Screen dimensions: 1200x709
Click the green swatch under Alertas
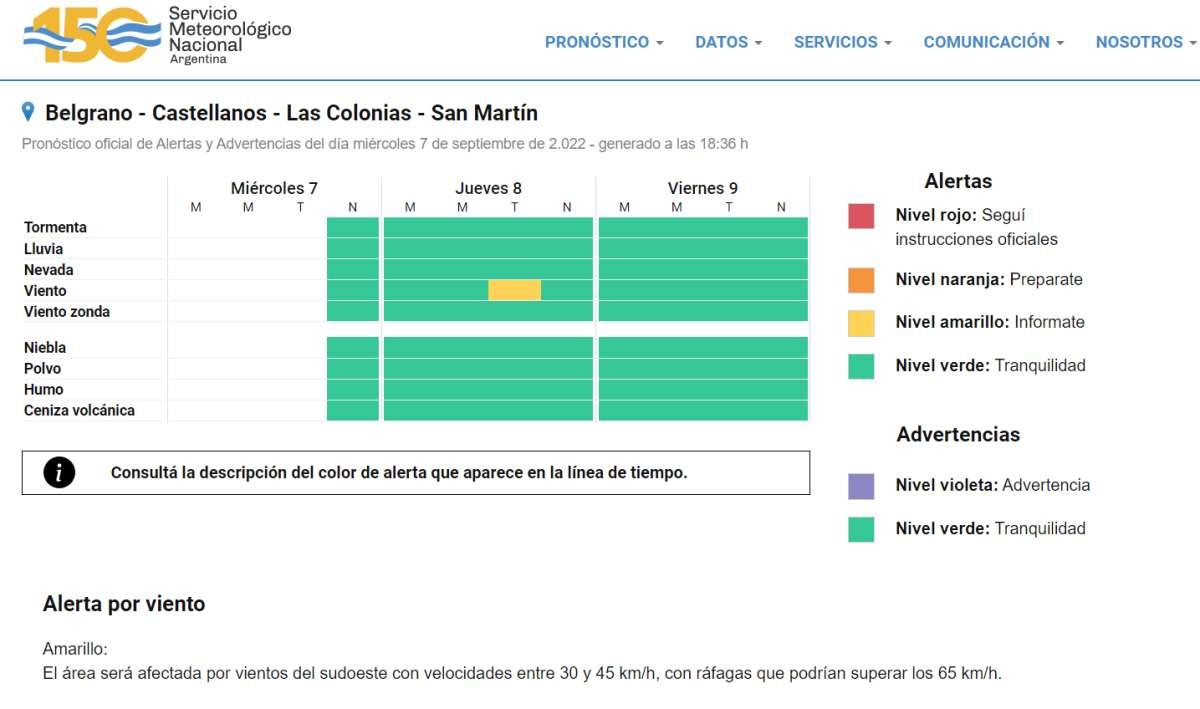[x=861, y=366]
